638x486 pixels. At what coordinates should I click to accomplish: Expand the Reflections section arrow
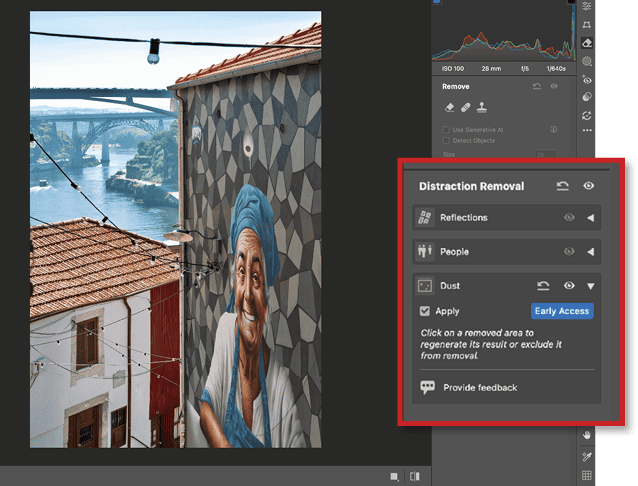[x=590, y=218]
